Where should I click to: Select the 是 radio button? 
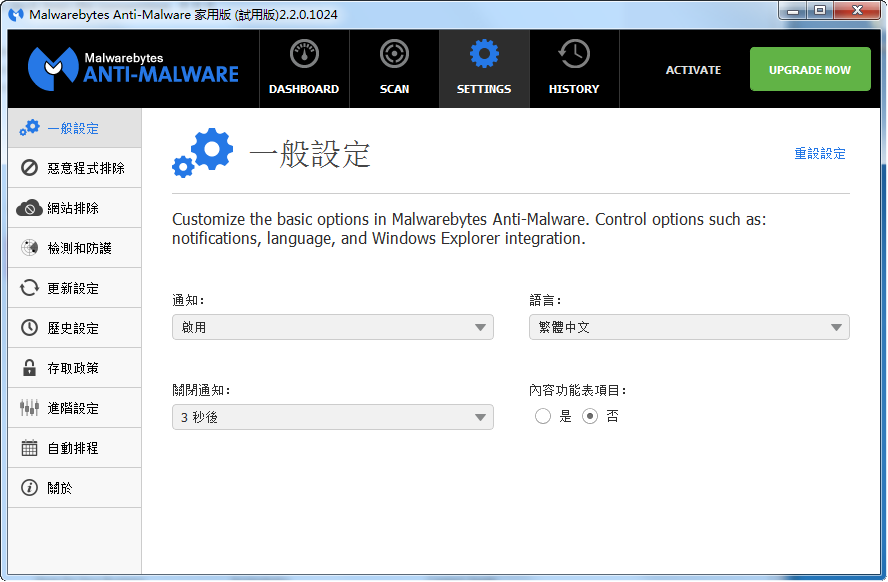(543, 416)
